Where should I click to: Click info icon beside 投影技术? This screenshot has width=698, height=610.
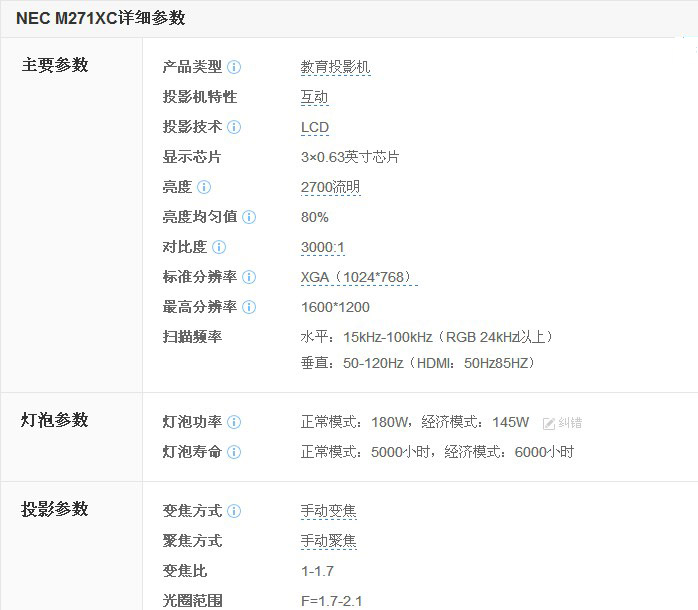(x=234, y=127)
